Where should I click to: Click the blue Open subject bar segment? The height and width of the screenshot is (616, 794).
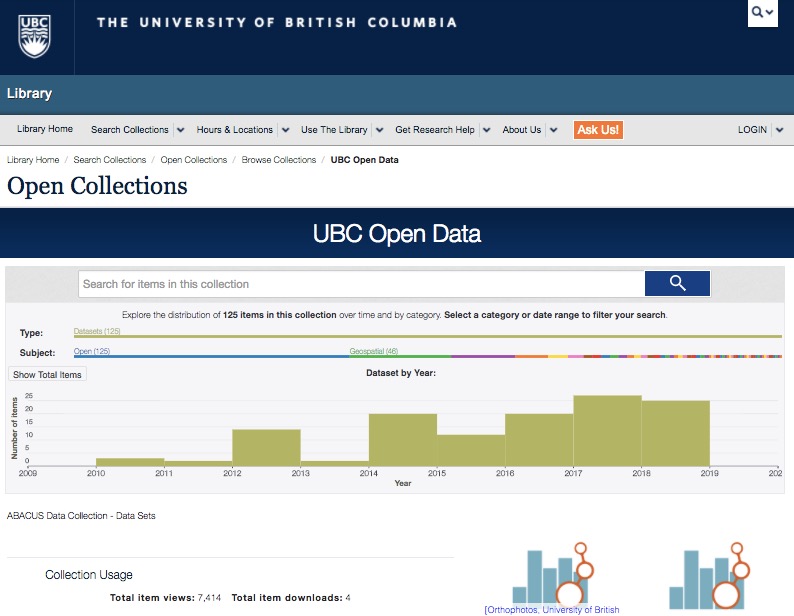(x=211, y=357)
